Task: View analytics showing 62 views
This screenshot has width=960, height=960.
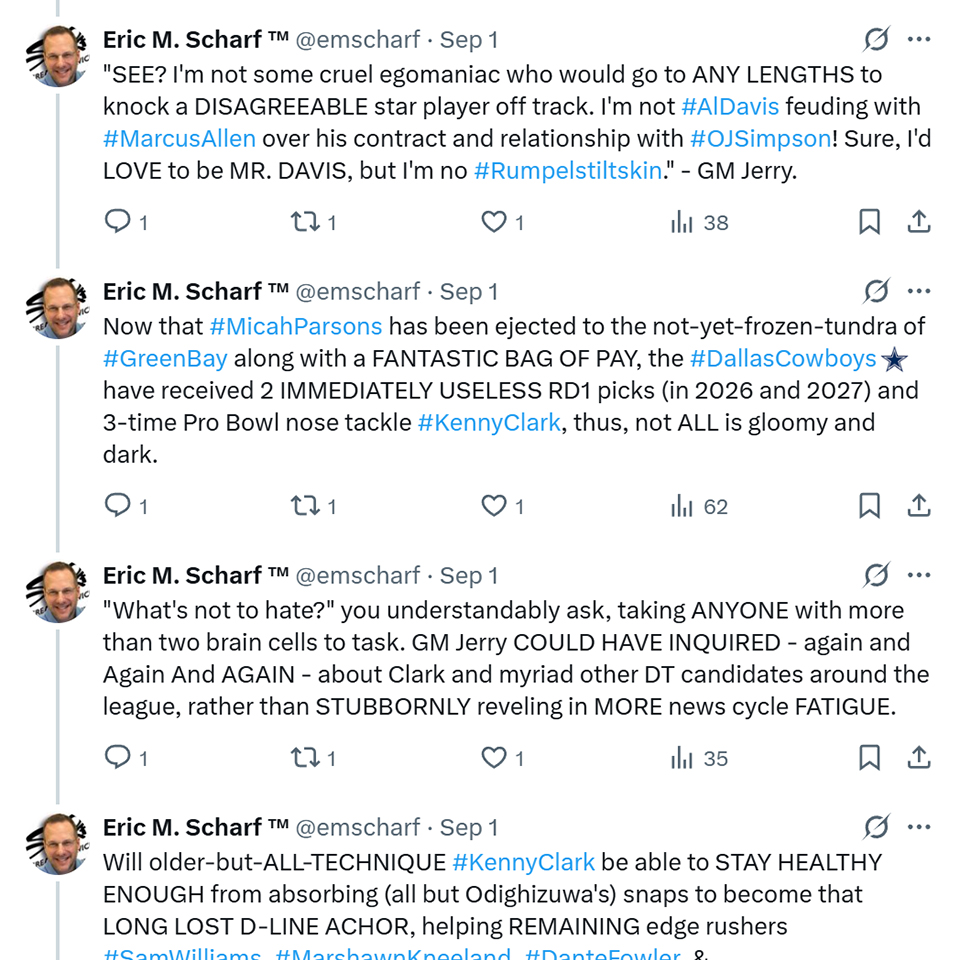Action: [x=700, y=506]
